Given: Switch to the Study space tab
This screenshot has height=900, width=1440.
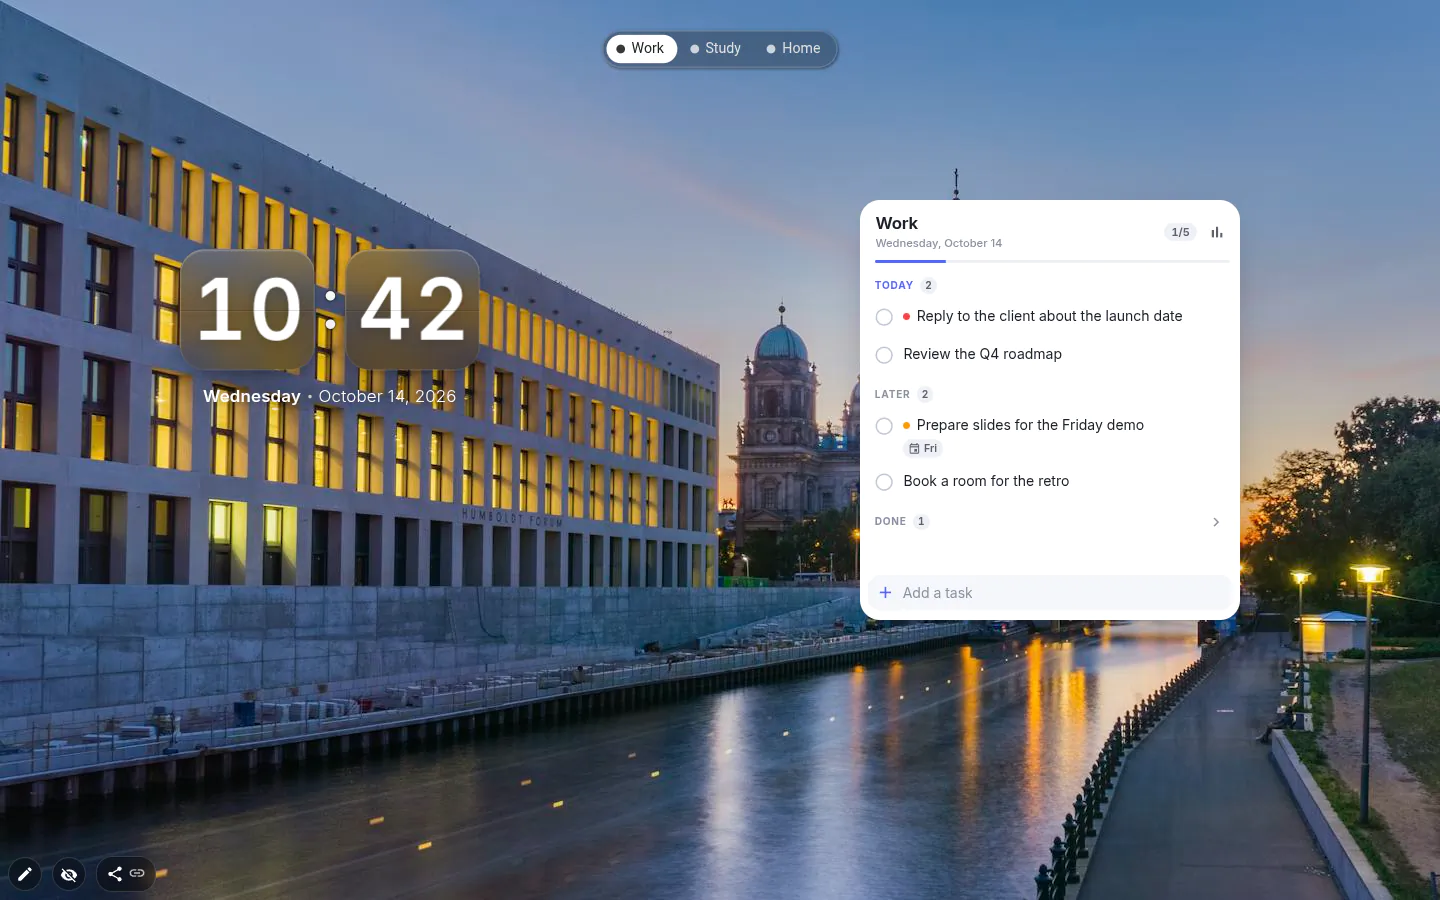Looking at the screenshot, I should point(716,48).
